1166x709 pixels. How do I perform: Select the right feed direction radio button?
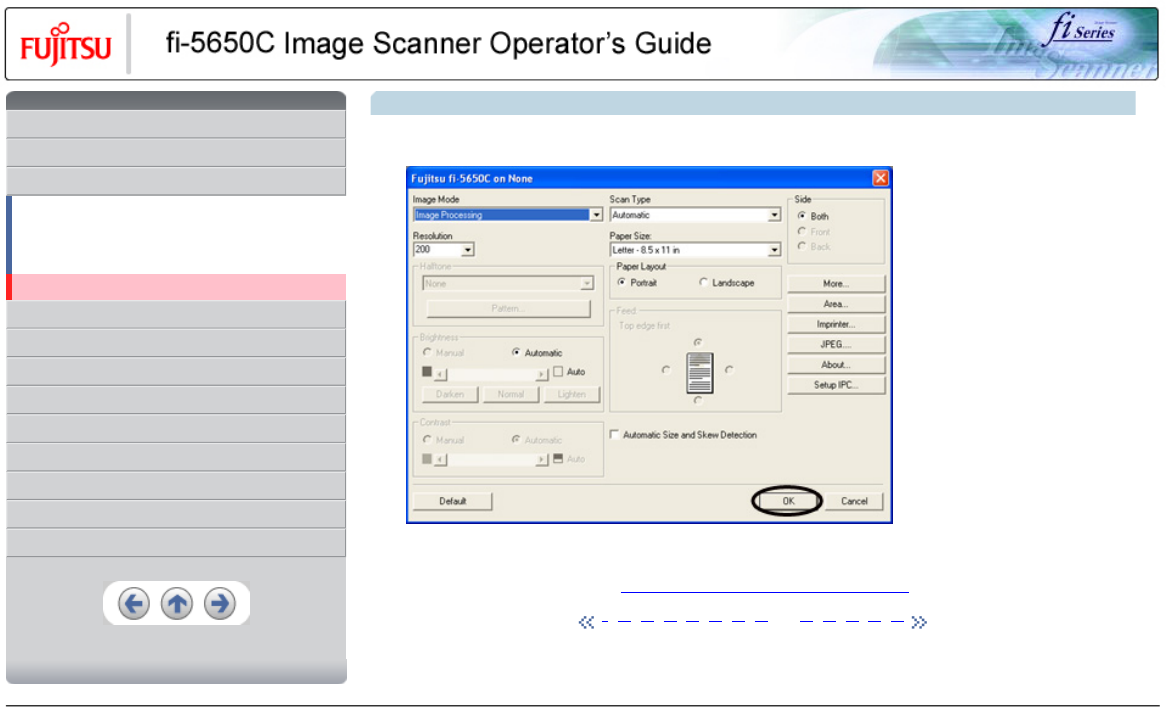point(729,370)
